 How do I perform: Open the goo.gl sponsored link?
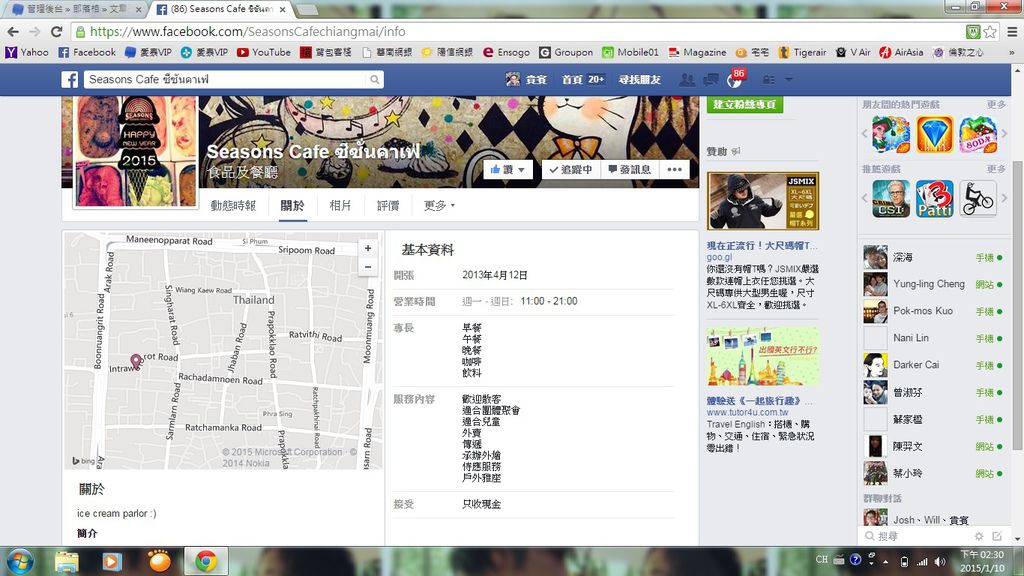(719, 257)
